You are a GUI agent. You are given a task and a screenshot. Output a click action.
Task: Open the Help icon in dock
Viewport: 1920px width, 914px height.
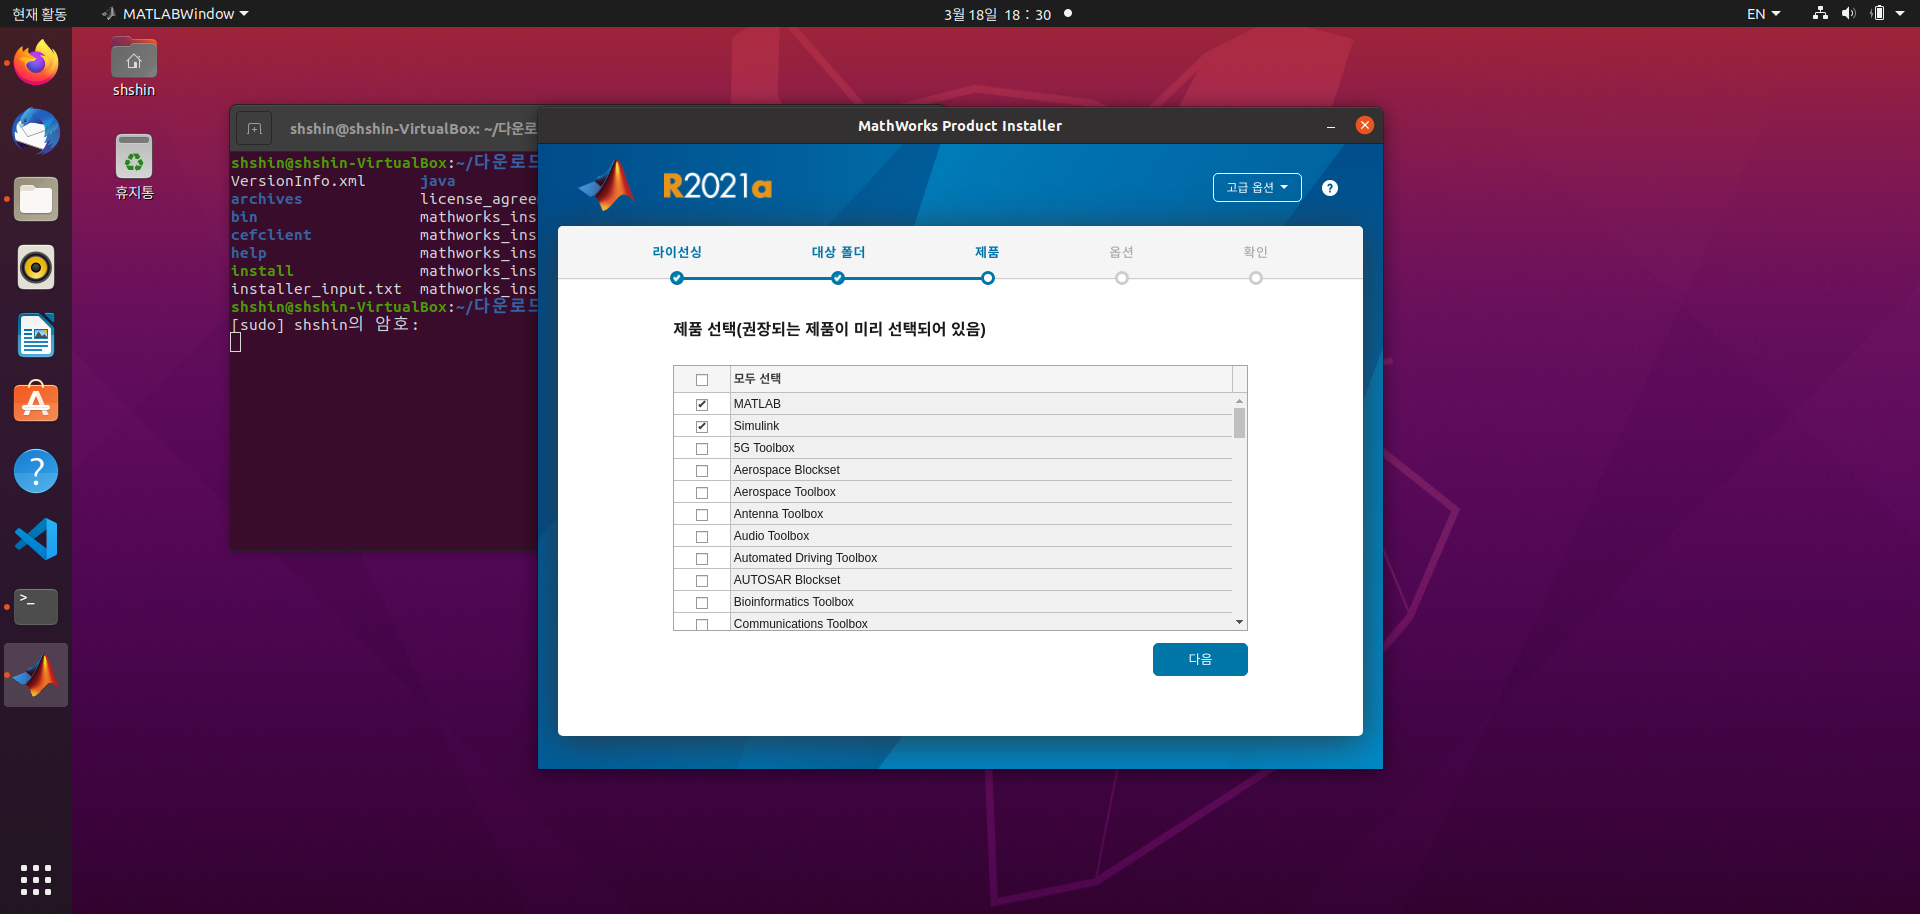click(x=36, y=471)
